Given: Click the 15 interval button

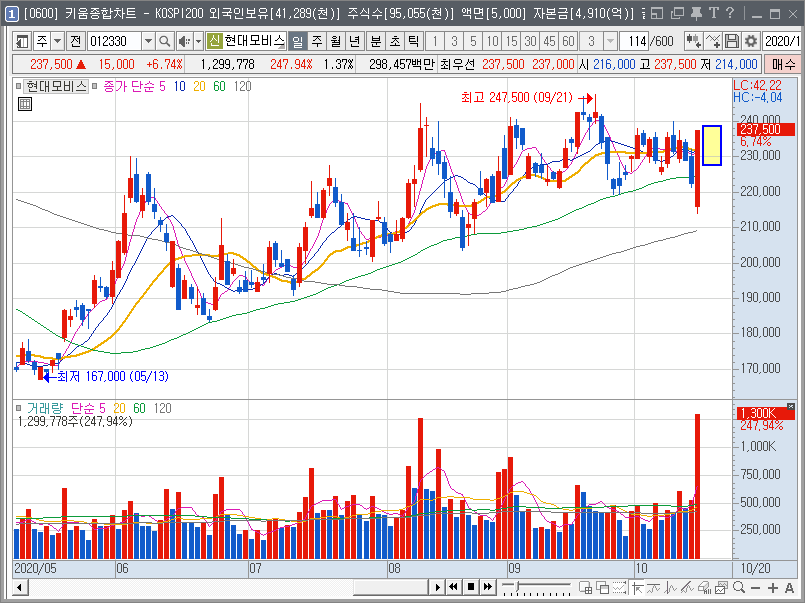Looking at the screenshot, I should [x=511, y=41].
